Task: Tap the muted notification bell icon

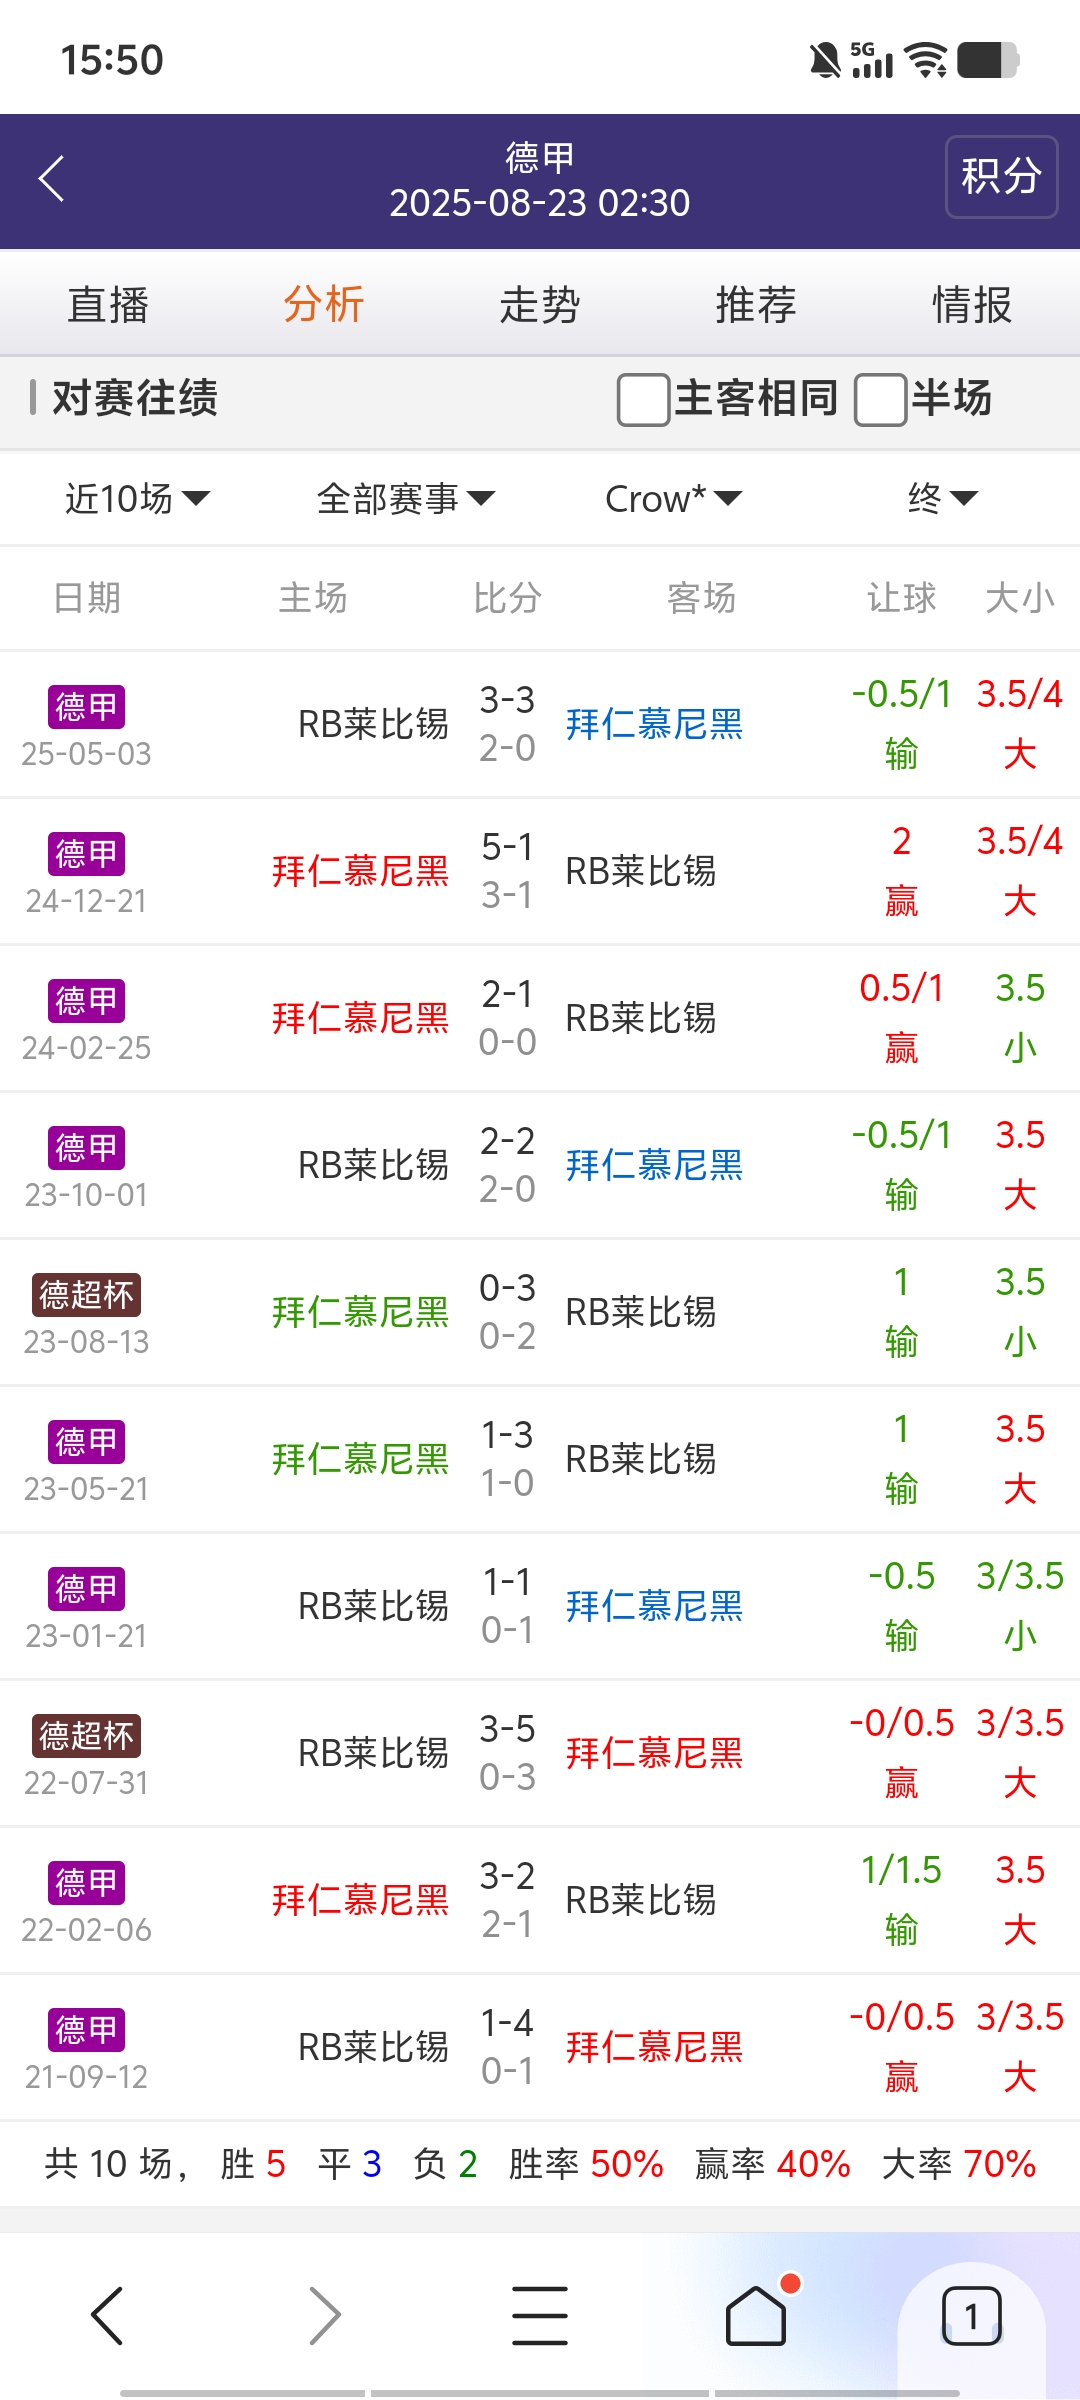Action: [x=825, y=60]
